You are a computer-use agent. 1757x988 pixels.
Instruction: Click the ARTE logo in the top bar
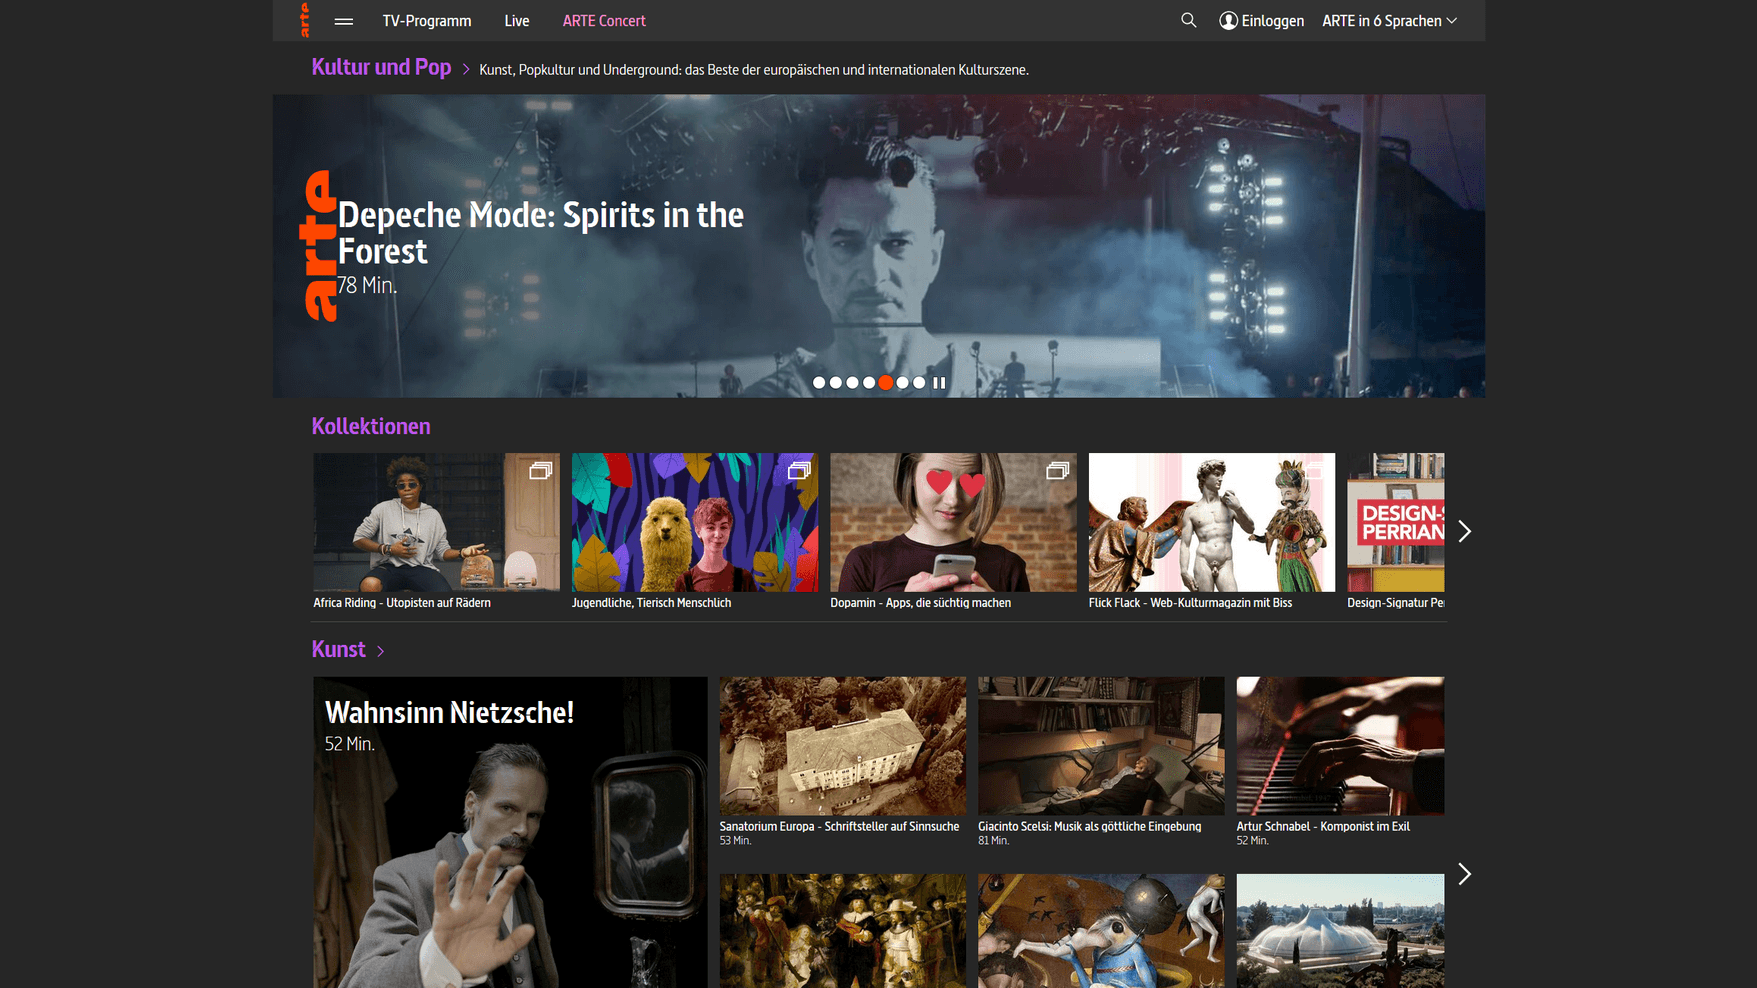point(305,20)
